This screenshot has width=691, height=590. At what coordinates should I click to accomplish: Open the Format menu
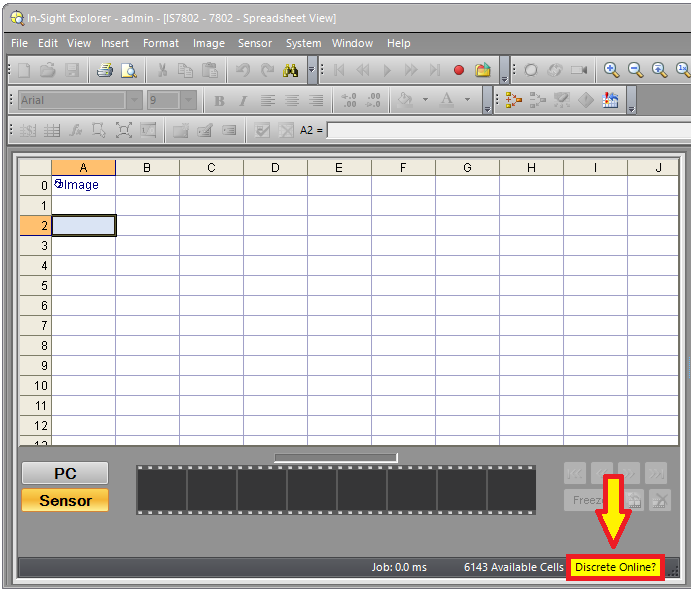(161, 43)
